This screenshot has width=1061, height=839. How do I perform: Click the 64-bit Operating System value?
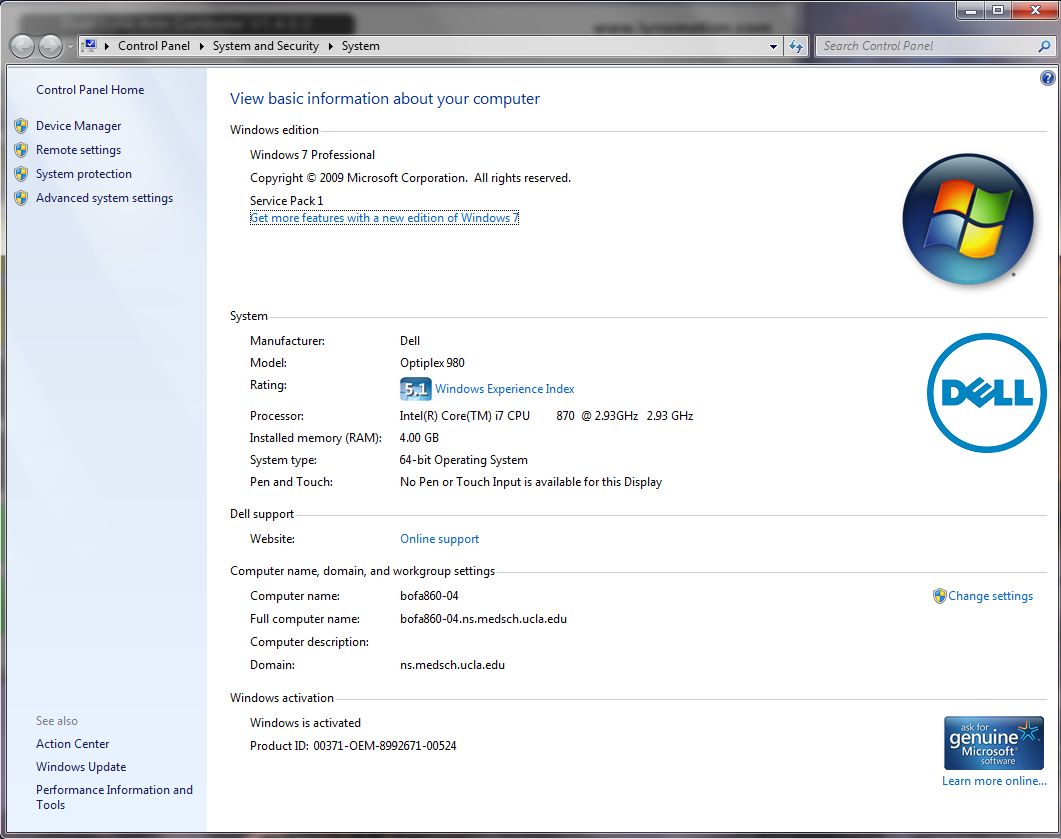(464, 459)
